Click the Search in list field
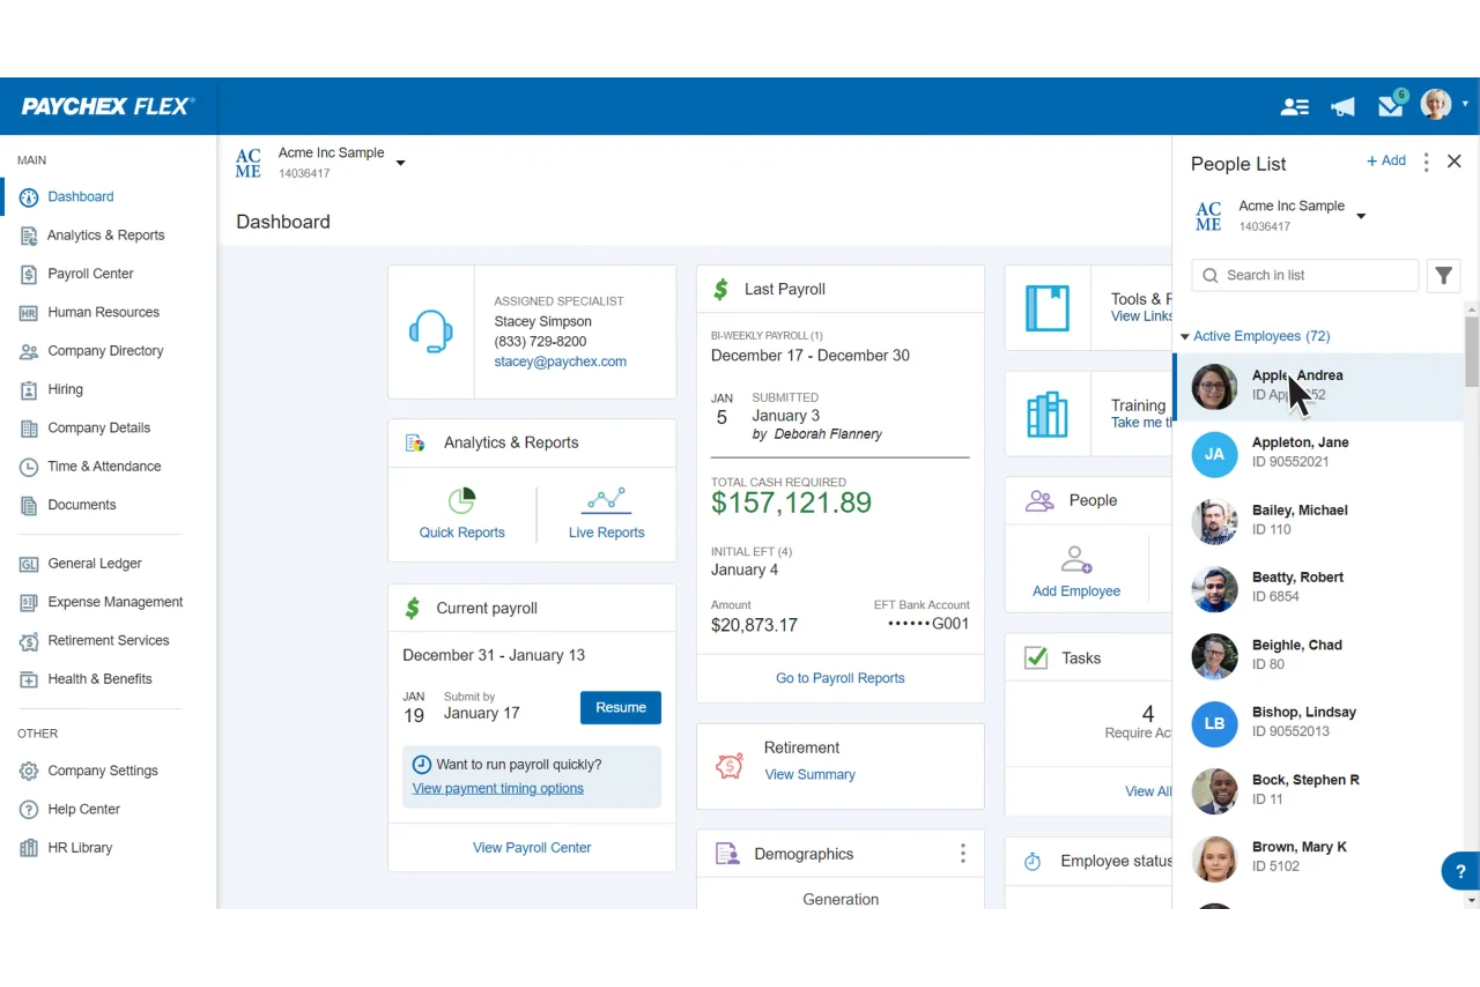The height and width of the screenshot is (987, 1480). coord(1304,274)
